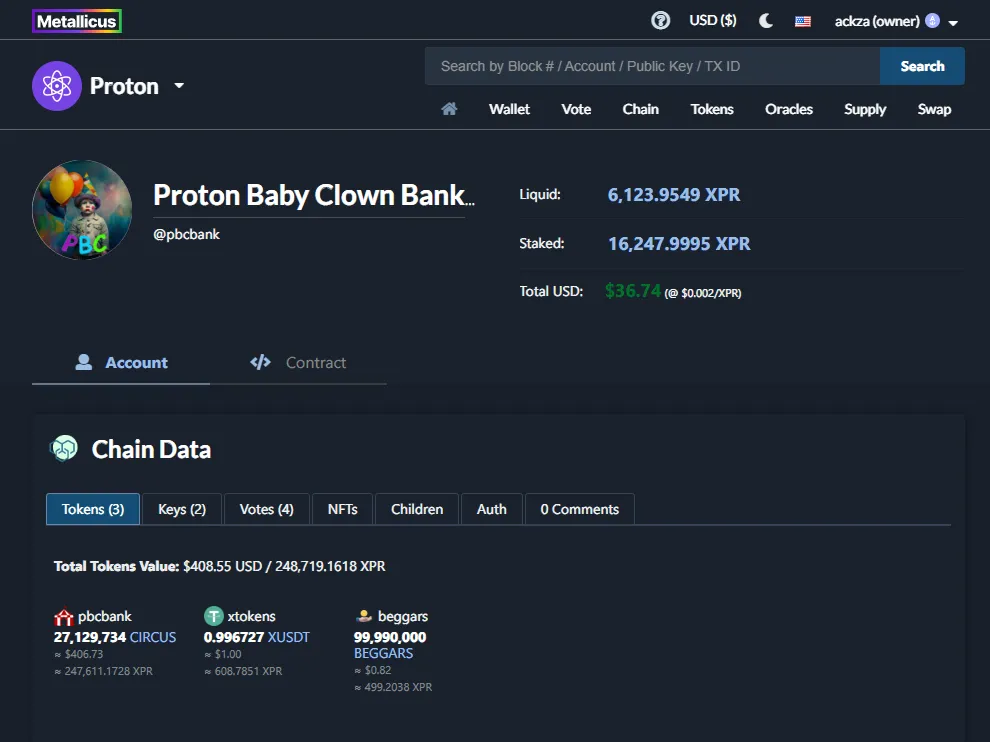
Task: Click the search input field
Action: click(652, 66)
